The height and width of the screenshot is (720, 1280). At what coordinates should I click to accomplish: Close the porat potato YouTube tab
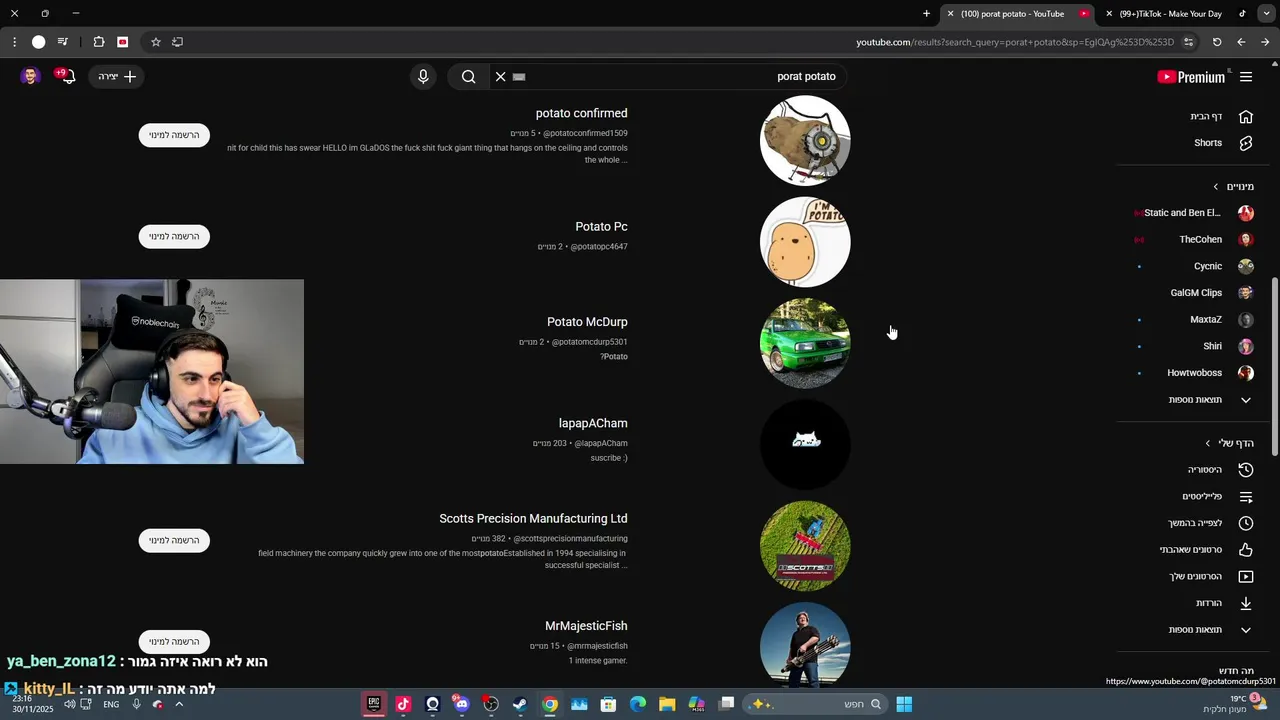(x=950, y=14)
